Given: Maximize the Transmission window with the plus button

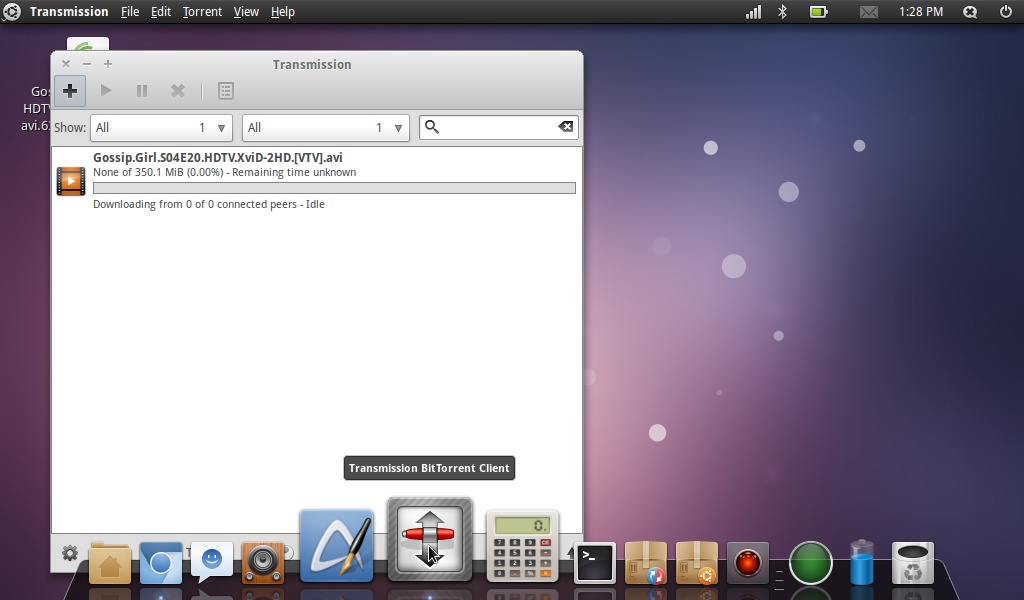Looking at the screenshot, I should tap(108, 64).
